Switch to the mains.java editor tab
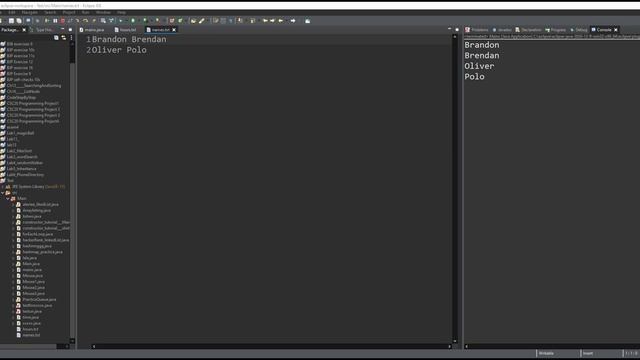This screenshot has width=640, height=360. point(92,30)
